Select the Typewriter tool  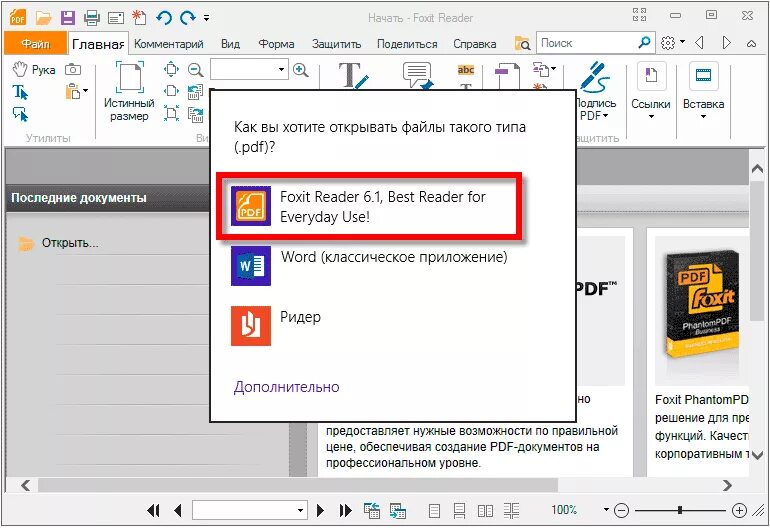click(x=353, y=75)
